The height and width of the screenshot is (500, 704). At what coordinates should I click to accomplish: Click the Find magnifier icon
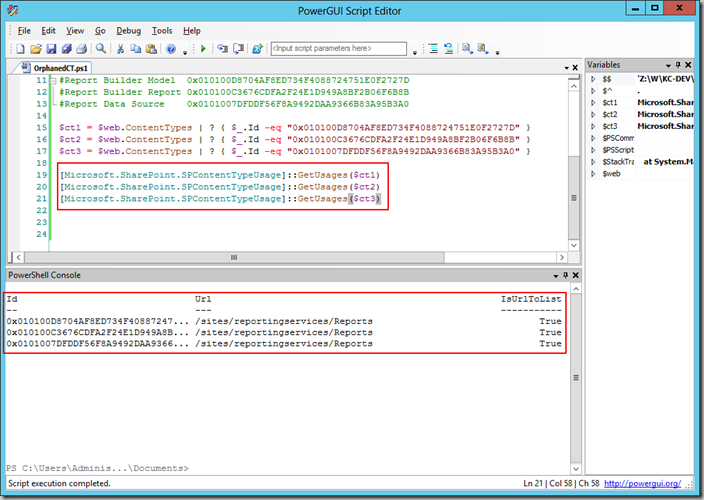tap(101, 48)
